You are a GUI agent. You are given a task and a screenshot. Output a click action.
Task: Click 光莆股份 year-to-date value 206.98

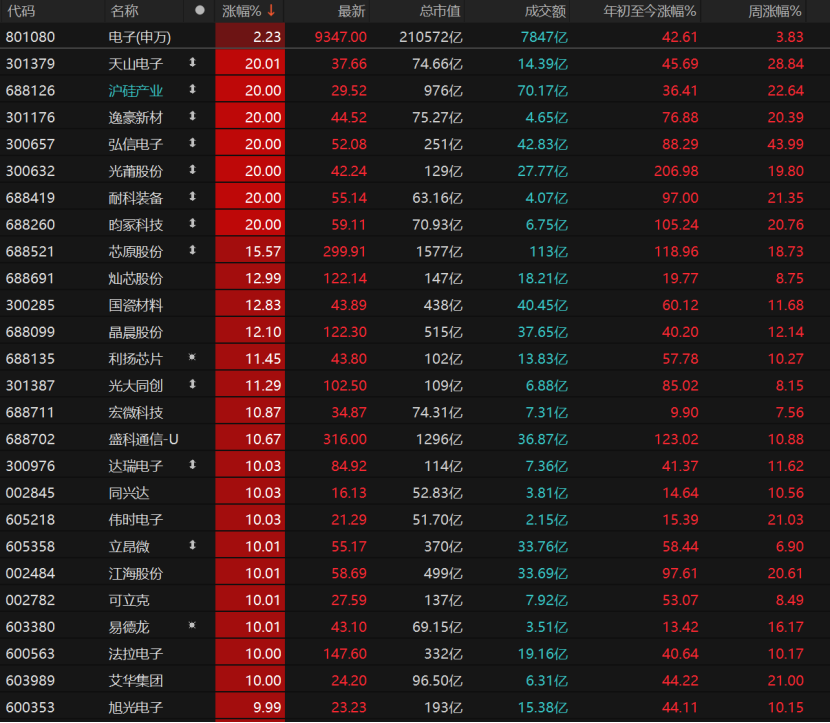(676, 171)
